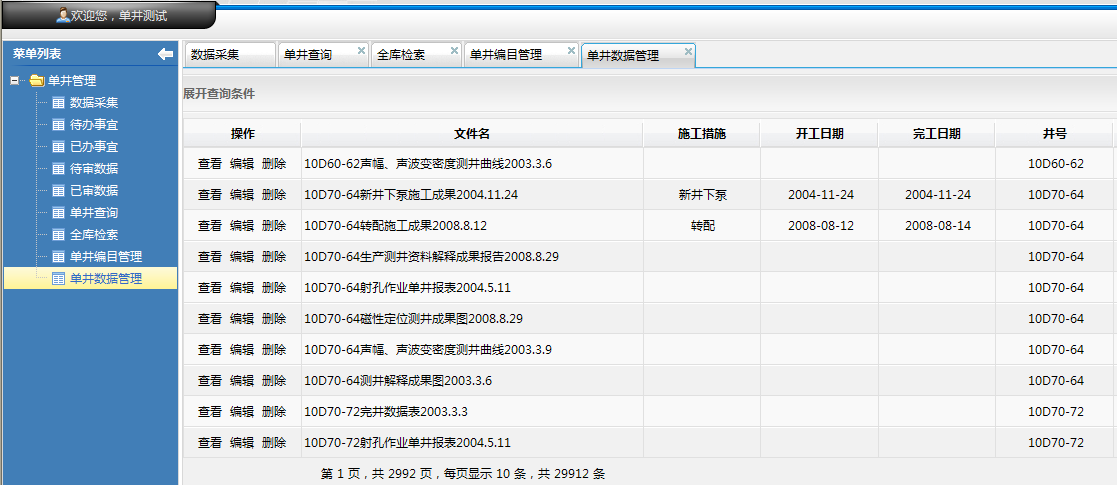Click the grid icon next to 数据采集
The width and height of the screenshot is (1117, 485).
pos(58,103)
